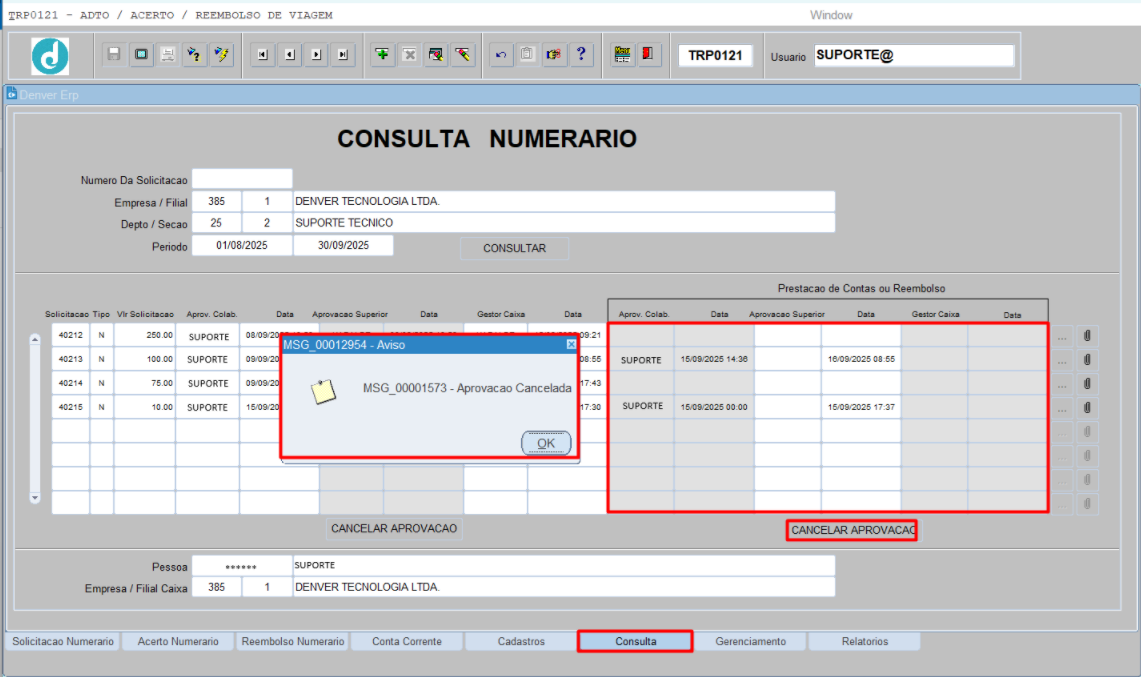
Task: Open help with the question mark icon
Action: click(x=580, y=55)
